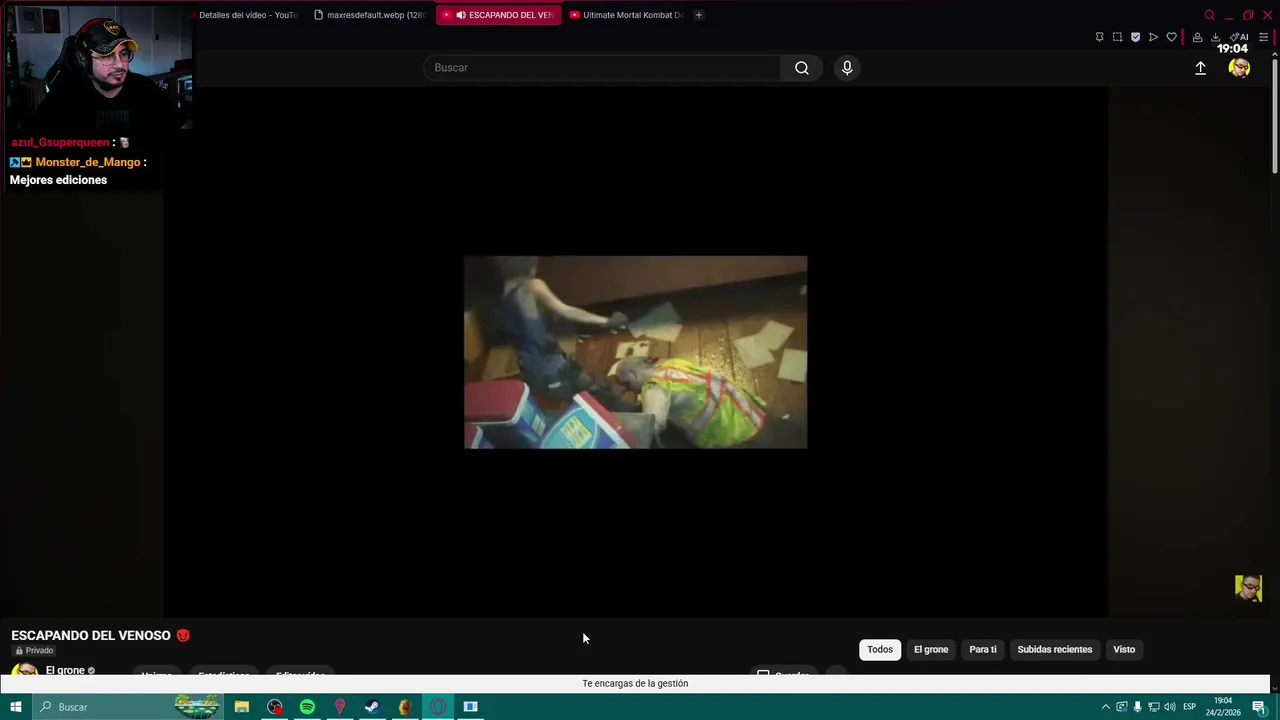Image resolution: width=1280 pixels, height=720 pixels.
Task: Focus the YouTube 'Buscar' search field
Action: tap(603, 68)
